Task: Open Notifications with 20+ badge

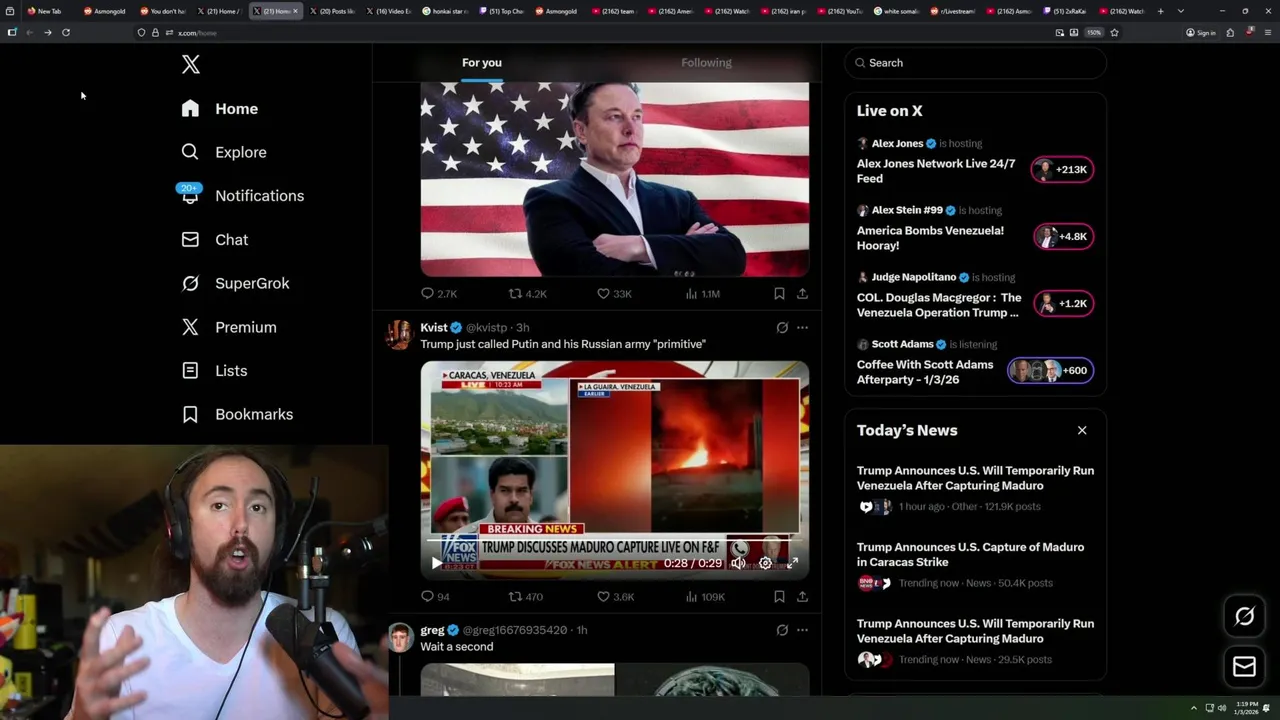Action: pos(242,196)
